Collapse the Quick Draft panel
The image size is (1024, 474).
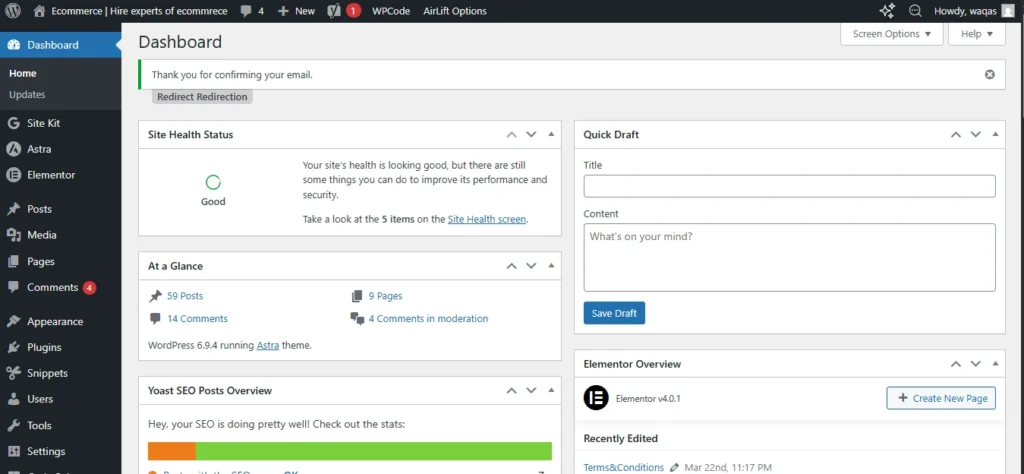[995, 134]
